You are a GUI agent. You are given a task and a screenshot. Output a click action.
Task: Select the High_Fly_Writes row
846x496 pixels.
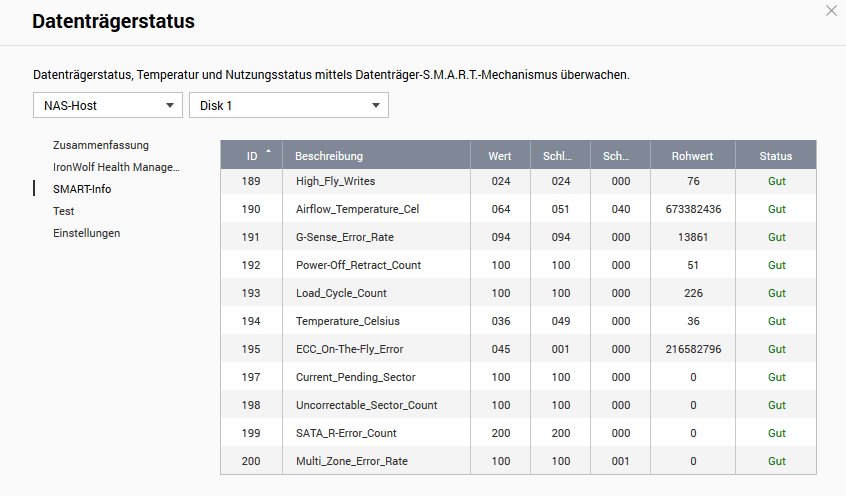pyautogui.click(x=518, y=181)
